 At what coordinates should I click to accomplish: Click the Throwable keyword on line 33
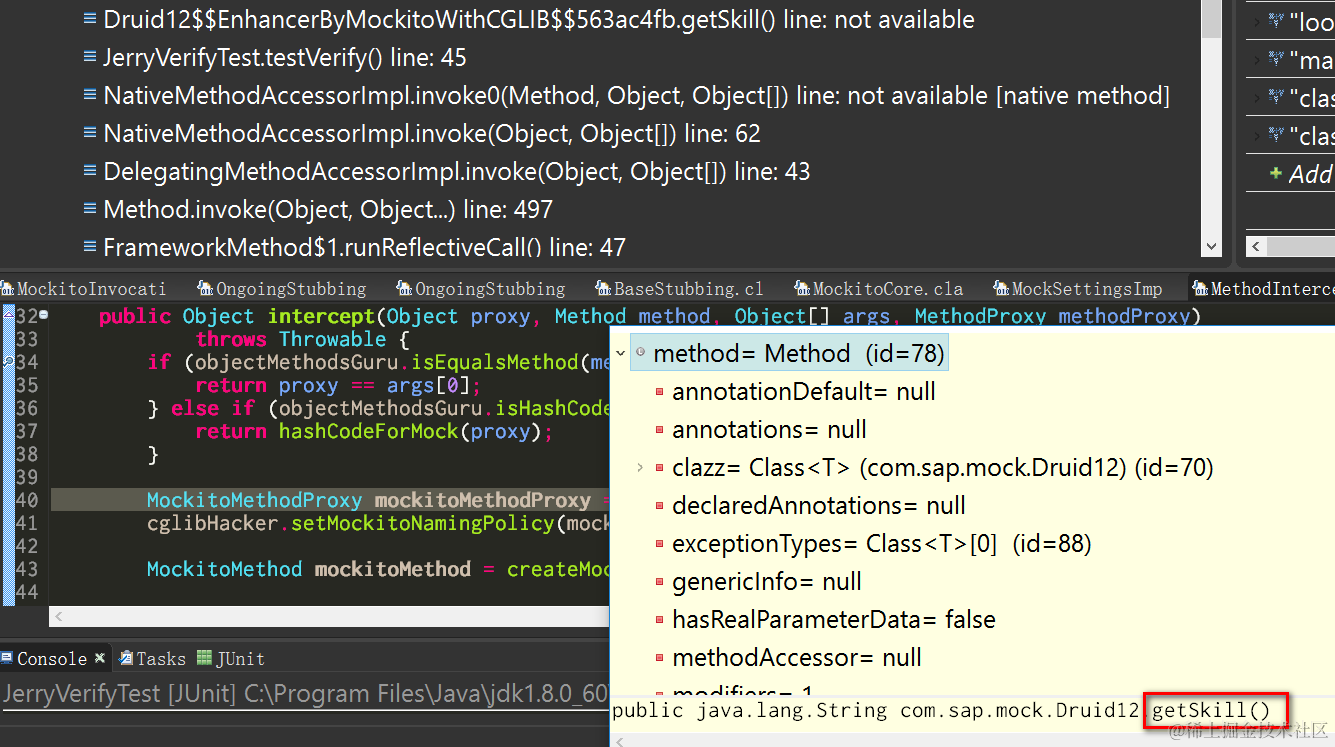click(x=332, y=339)
